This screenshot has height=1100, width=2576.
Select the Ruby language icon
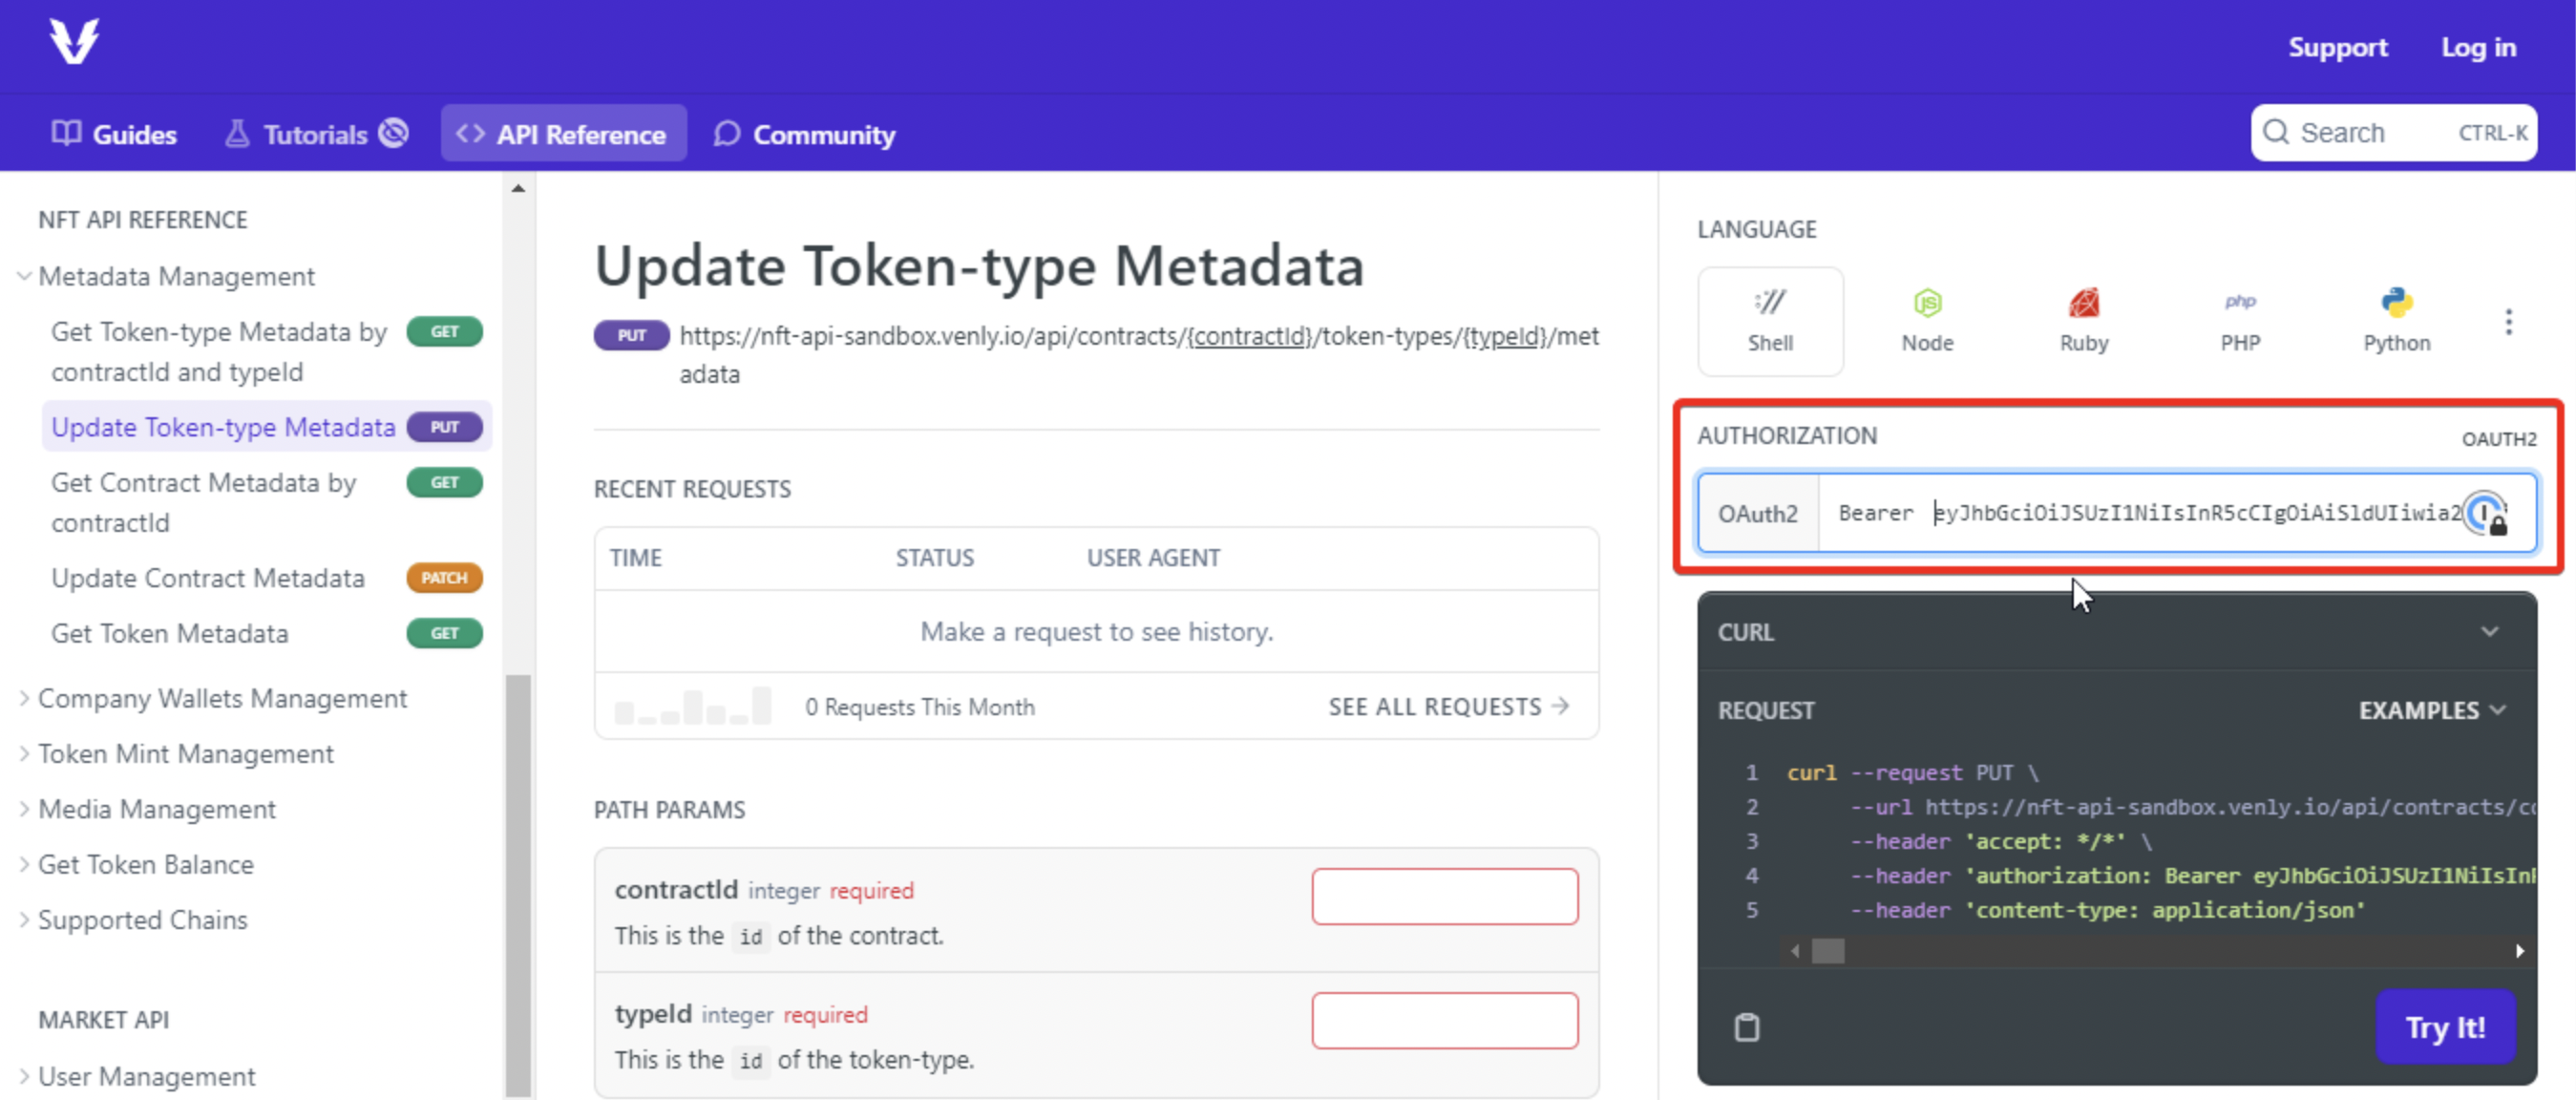click(2083, 321)
